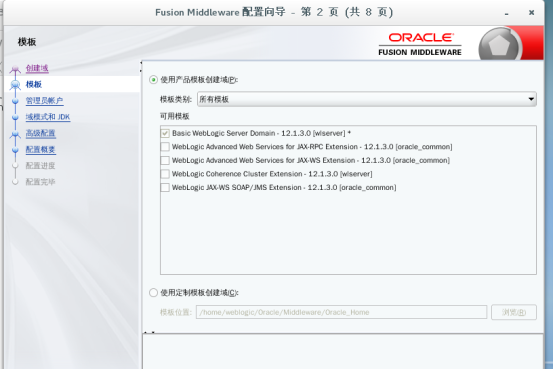Viewport: 553px width, 369px height.
Task: Click the 管理员帐户 step bullet icon
Action: pyautogui.click(x=15, y=101)
